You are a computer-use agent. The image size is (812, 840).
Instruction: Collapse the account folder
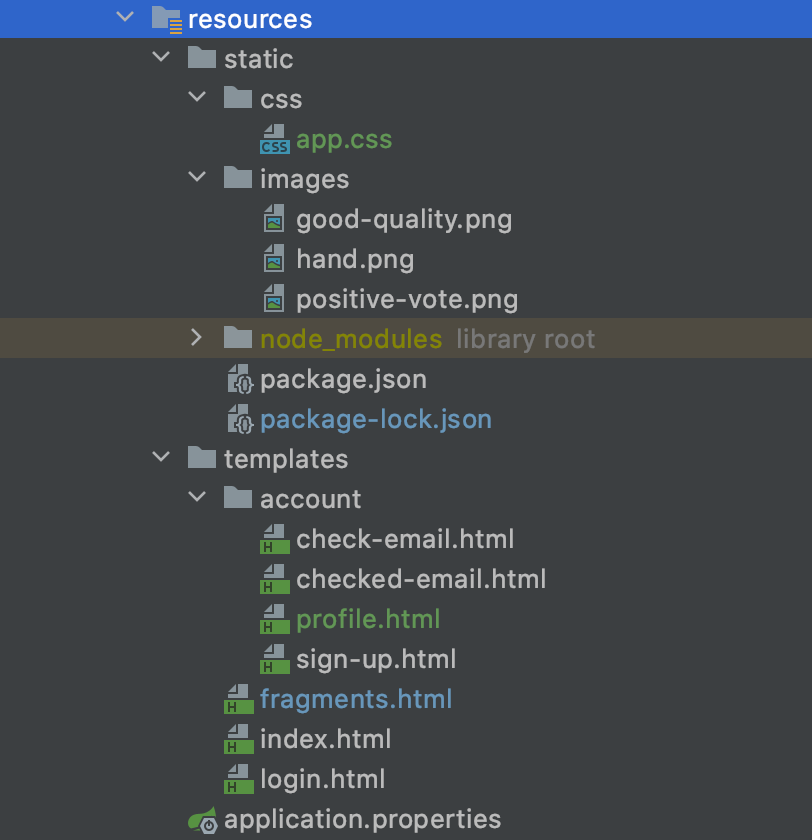196,498
